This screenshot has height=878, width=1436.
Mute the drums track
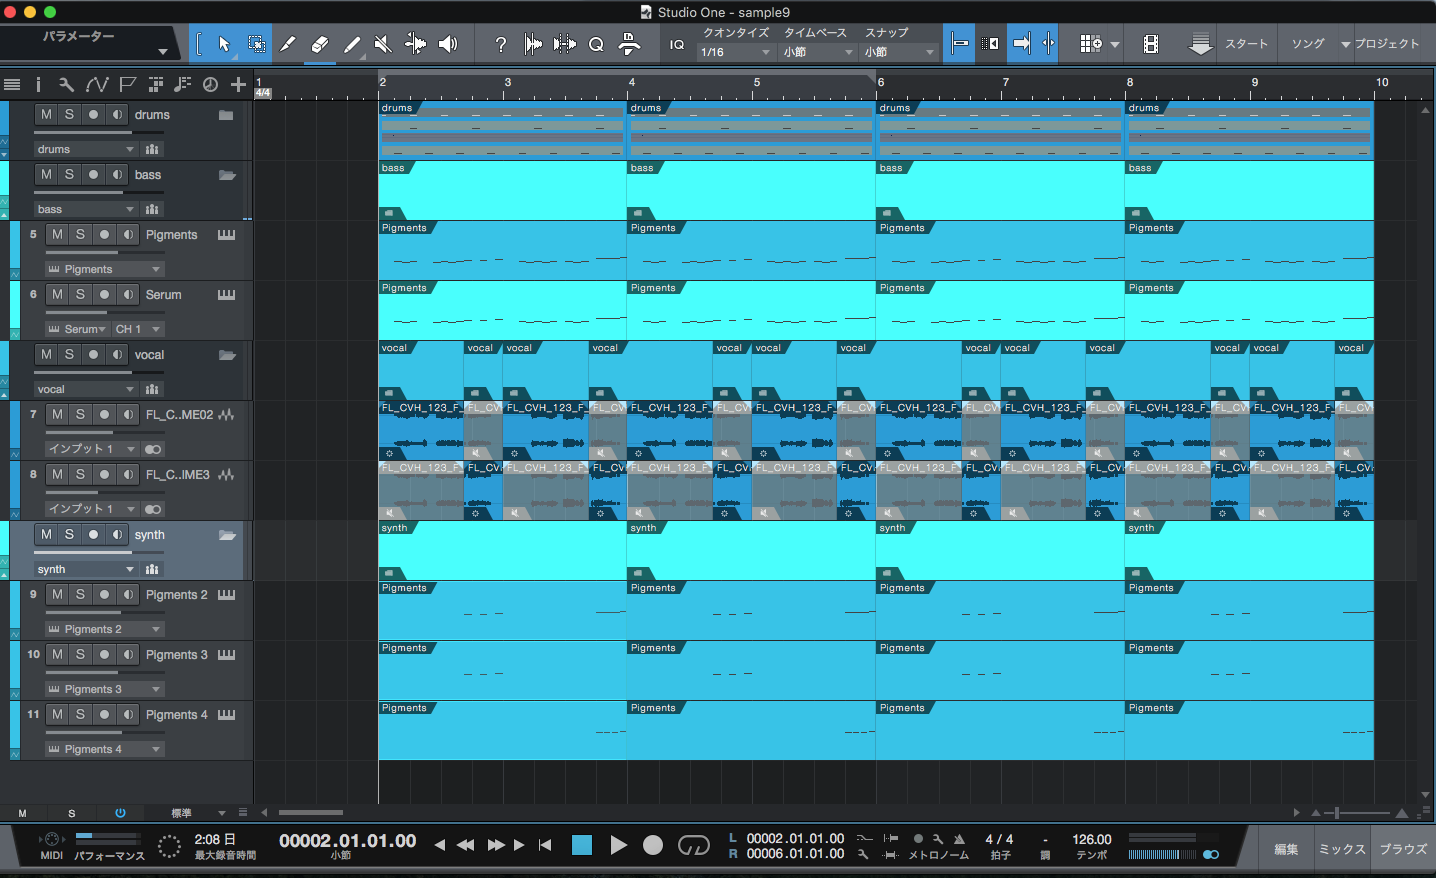coord(46,115)
